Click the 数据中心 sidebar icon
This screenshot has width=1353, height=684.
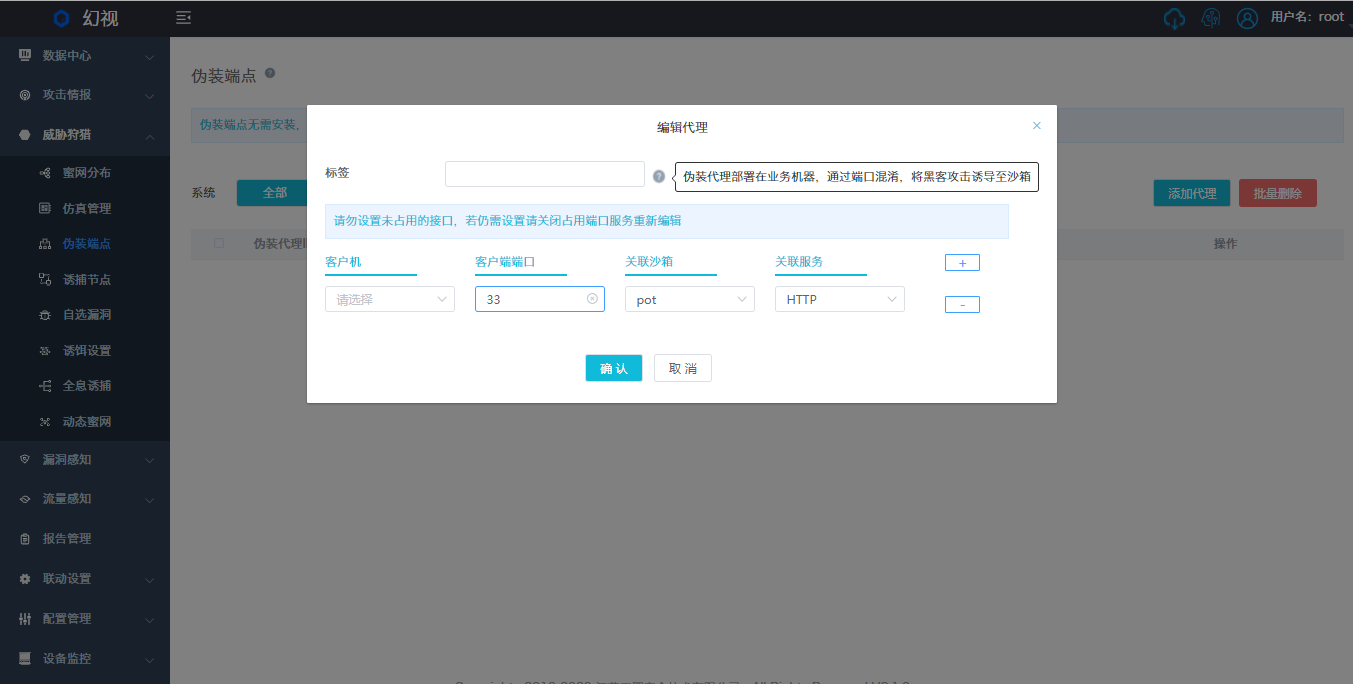(x=25, y=55)
